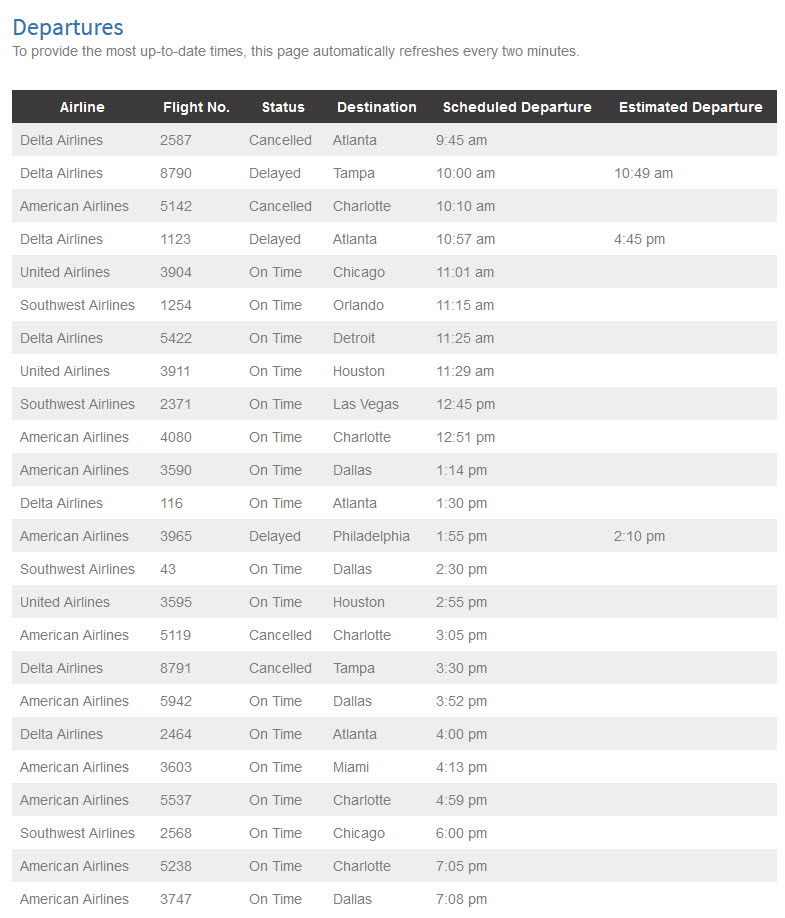Click the Detroit destination cell
This screenshot has height=918, width=785.
point(354,338)
